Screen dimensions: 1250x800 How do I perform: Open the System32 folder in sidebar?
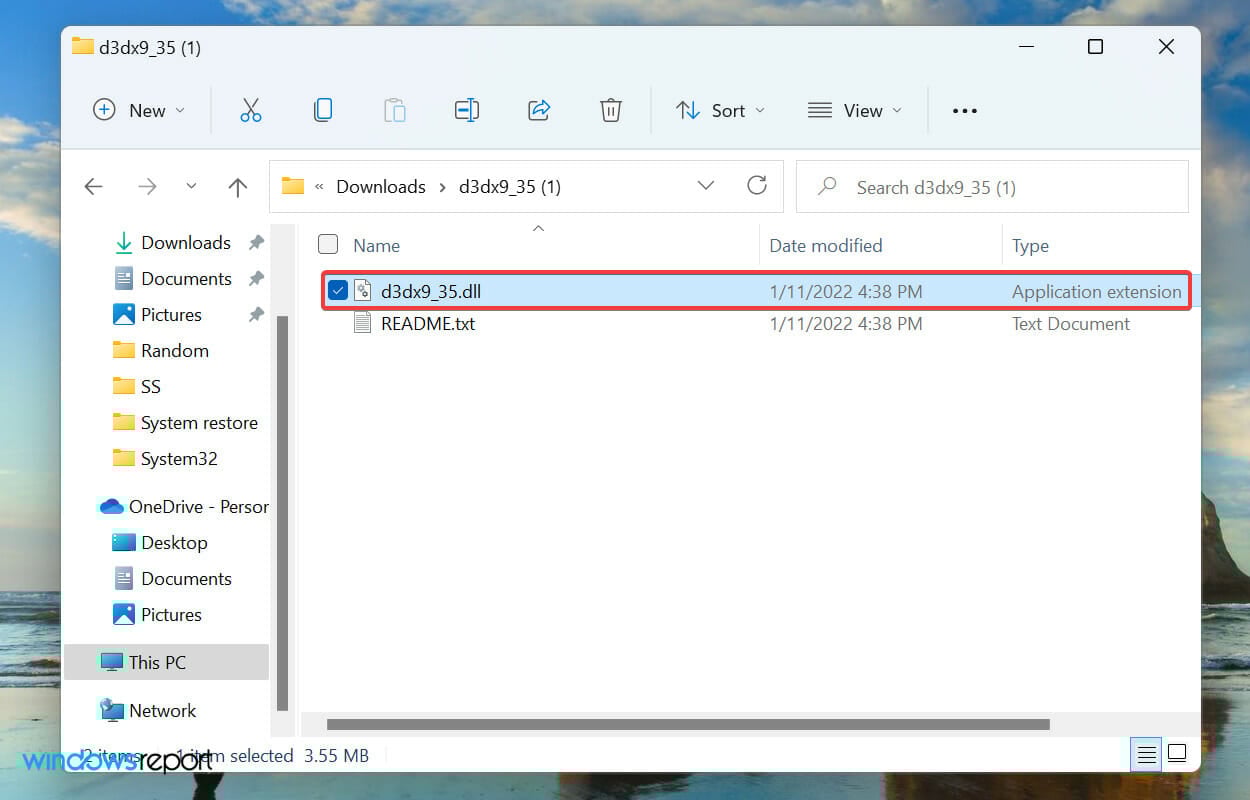point(179,459)
